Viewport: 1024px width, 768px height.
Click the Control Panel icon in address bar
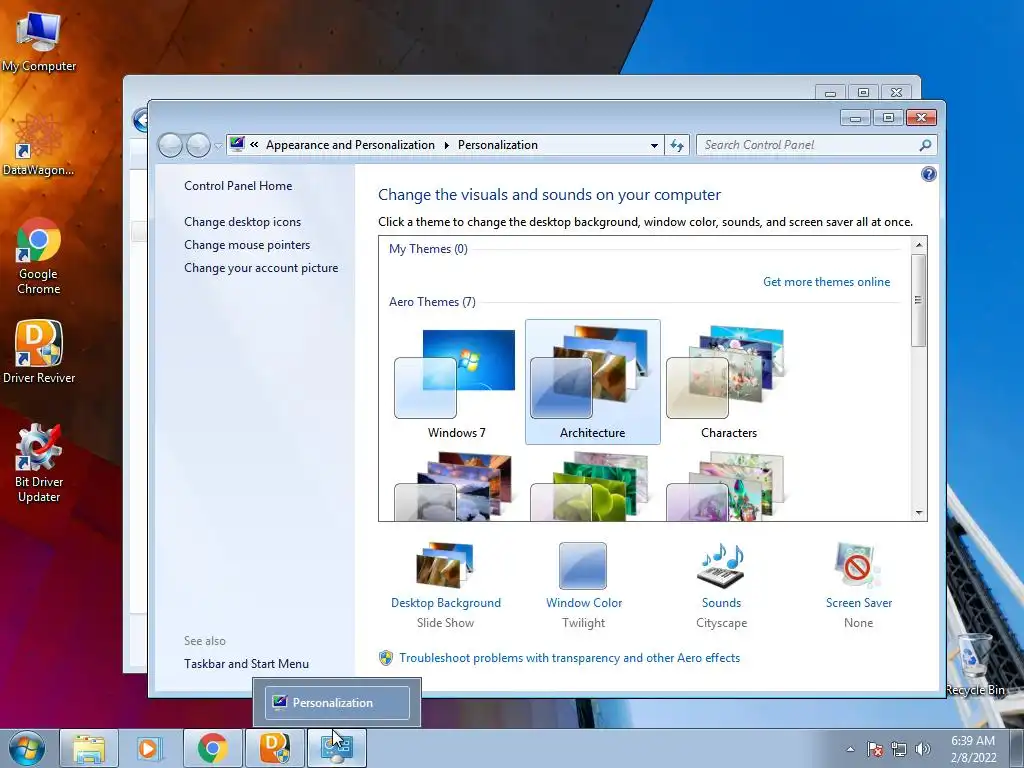236,144
